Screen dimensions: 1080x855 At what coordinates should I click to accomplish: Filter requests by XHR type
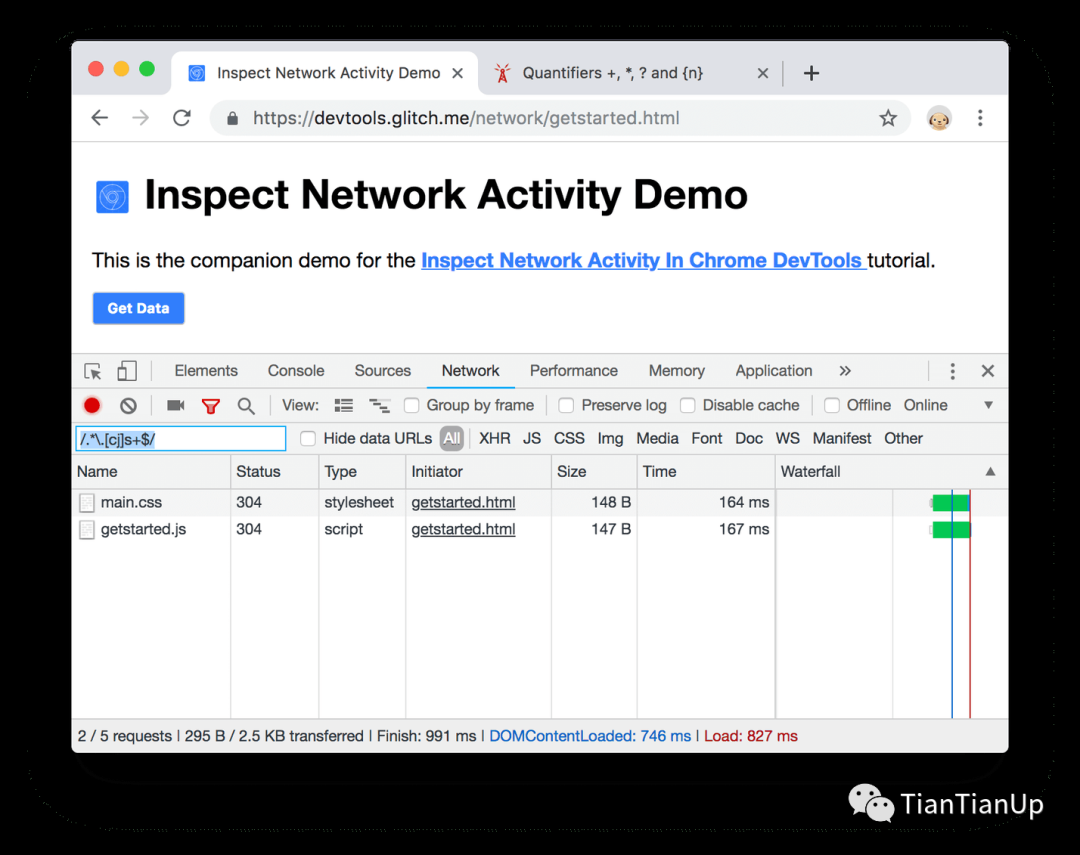tap(495, 438)
